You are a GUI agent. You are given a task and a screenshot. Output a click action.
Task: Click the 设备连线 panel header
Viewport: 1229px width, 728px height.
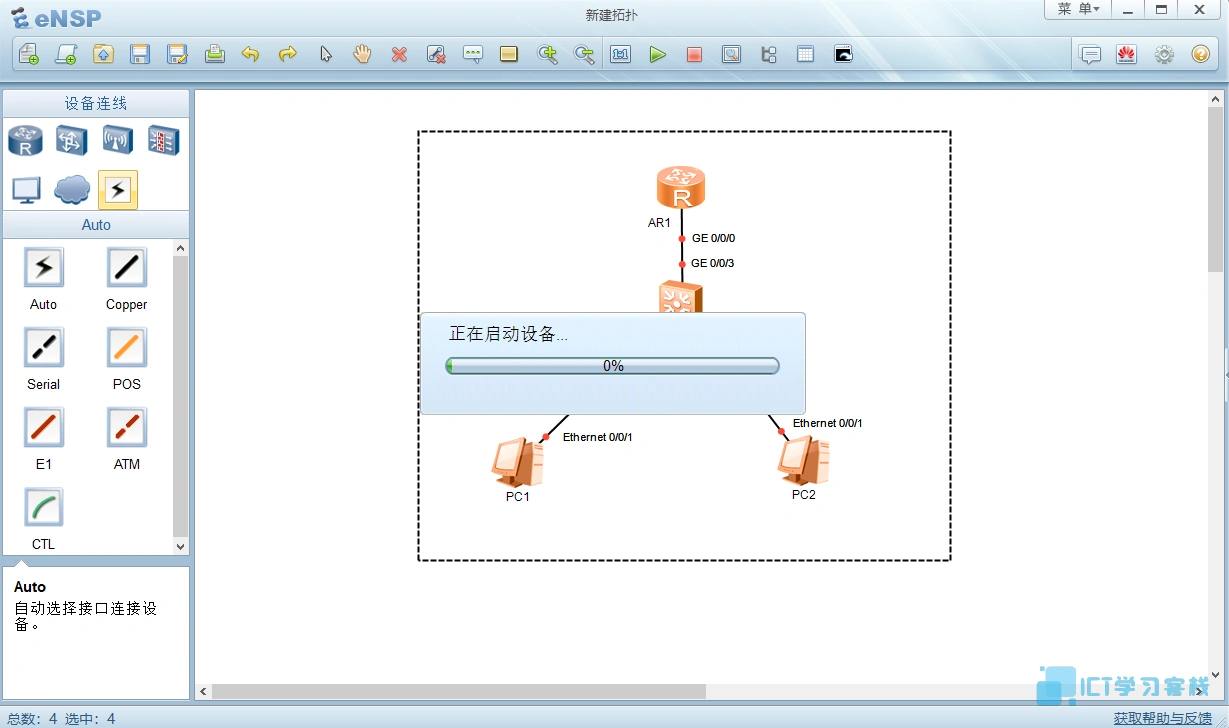coord(96,103)
